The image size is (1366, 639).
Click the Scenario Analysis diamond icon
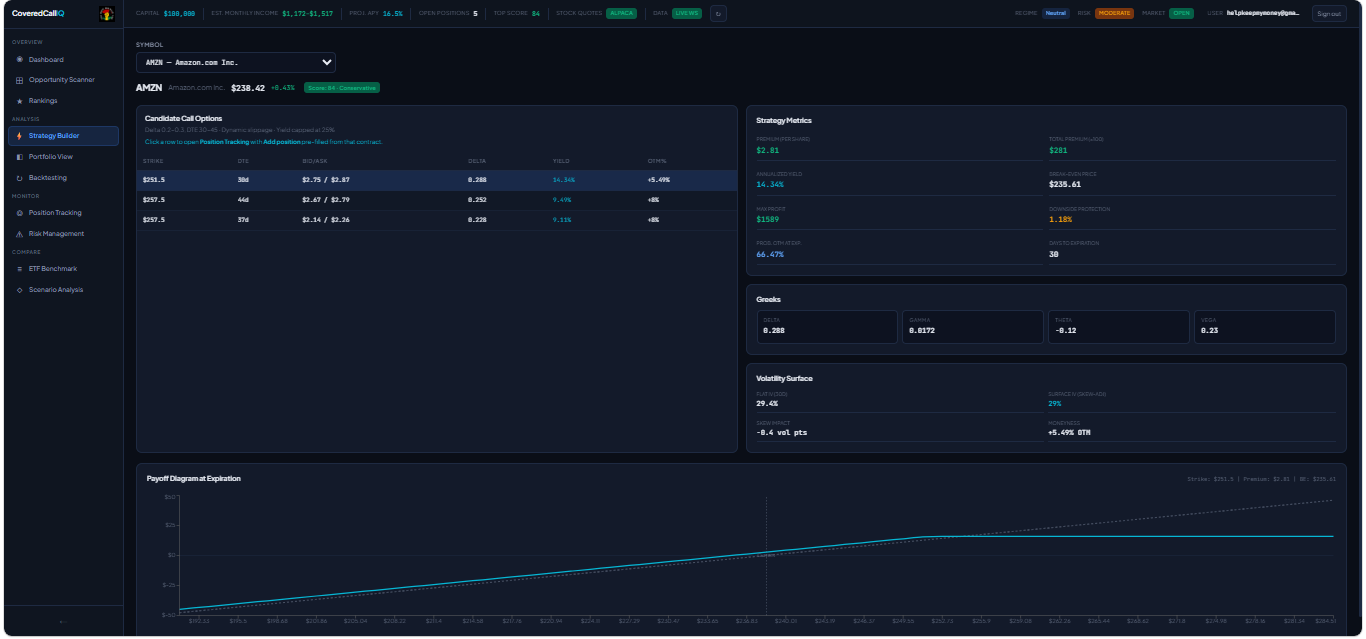pyautogui.click(x=19, y=290)
